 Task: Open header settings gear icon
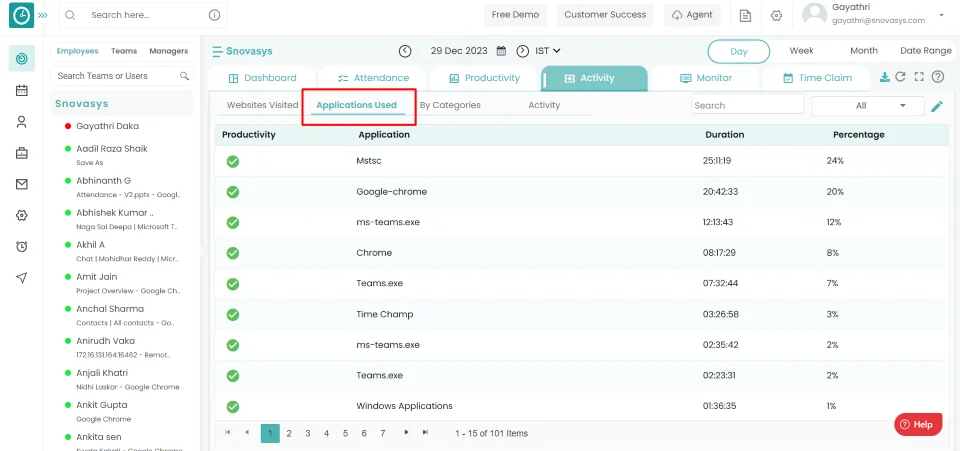tap(776, 15)
